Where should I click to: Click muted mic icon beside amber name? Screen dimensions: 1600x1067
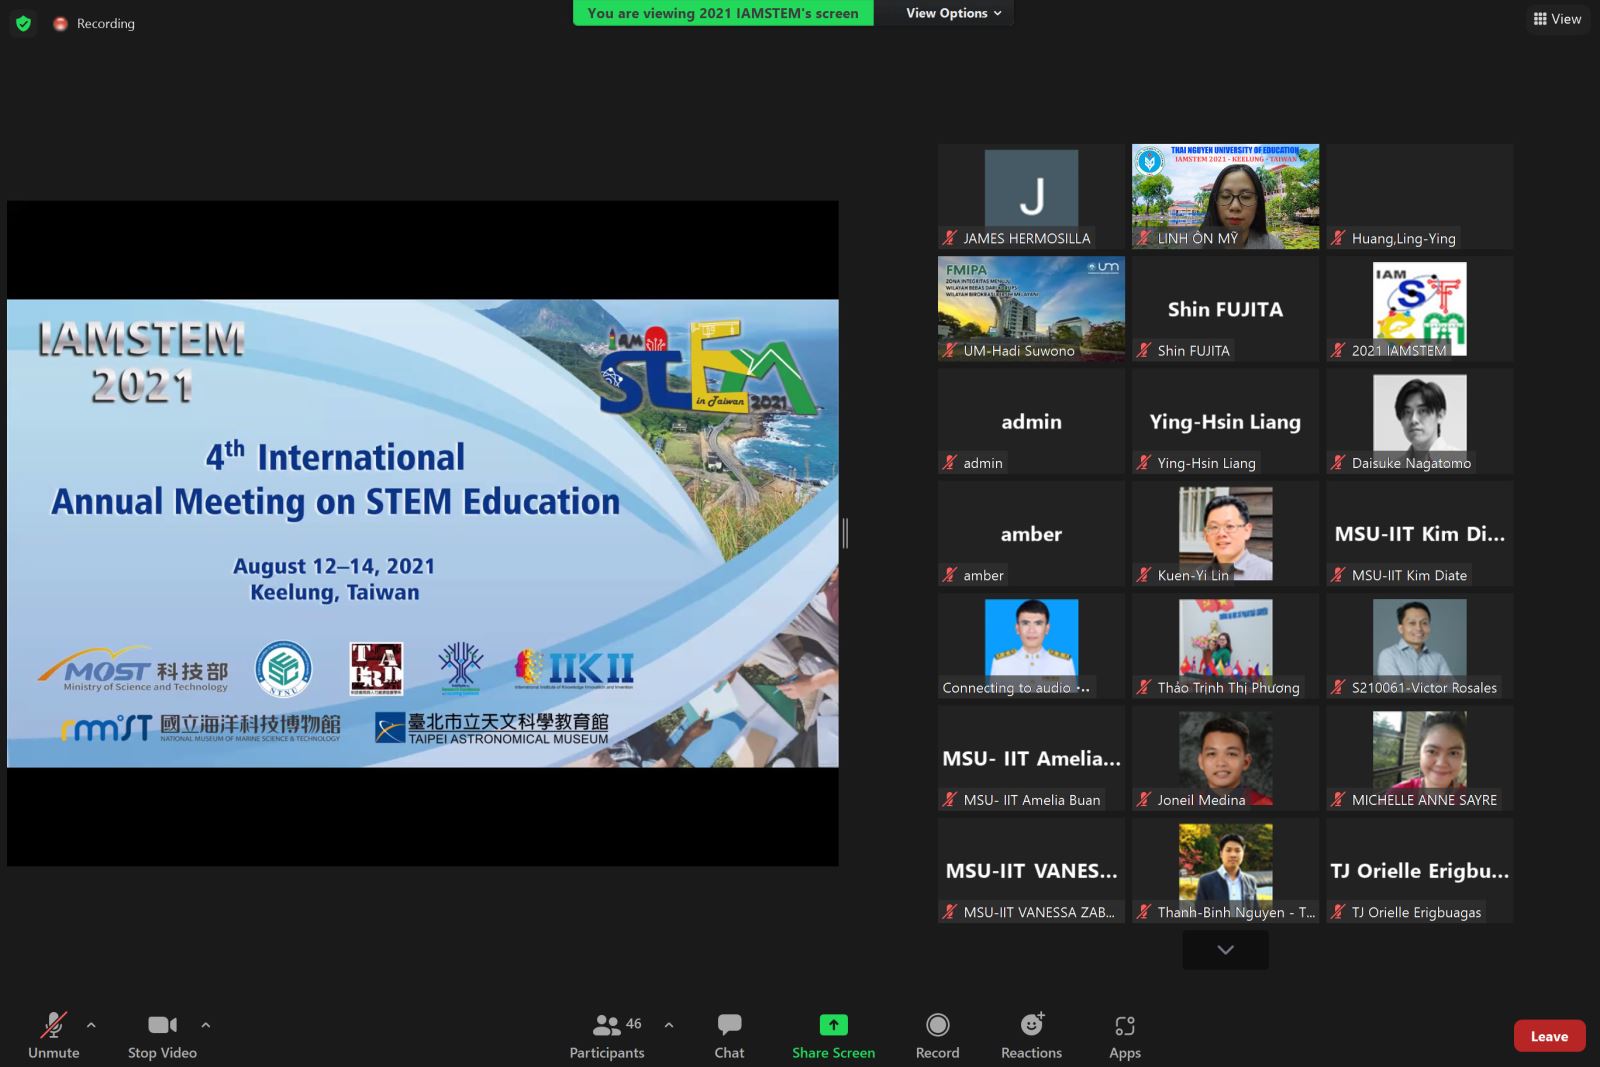[950, 575]
